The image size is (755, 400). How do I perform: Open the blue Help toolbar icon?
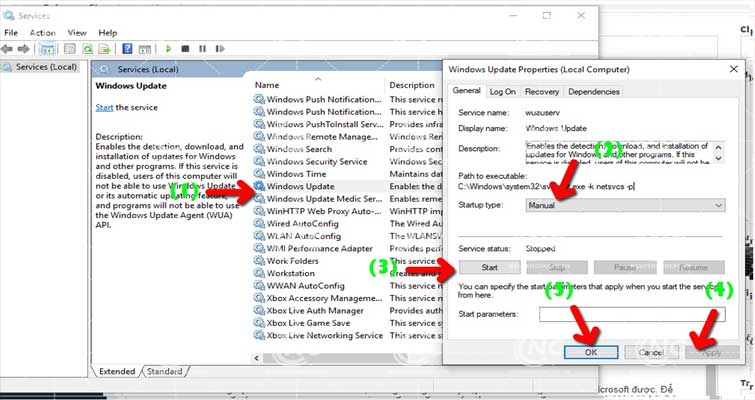[127, 49]
